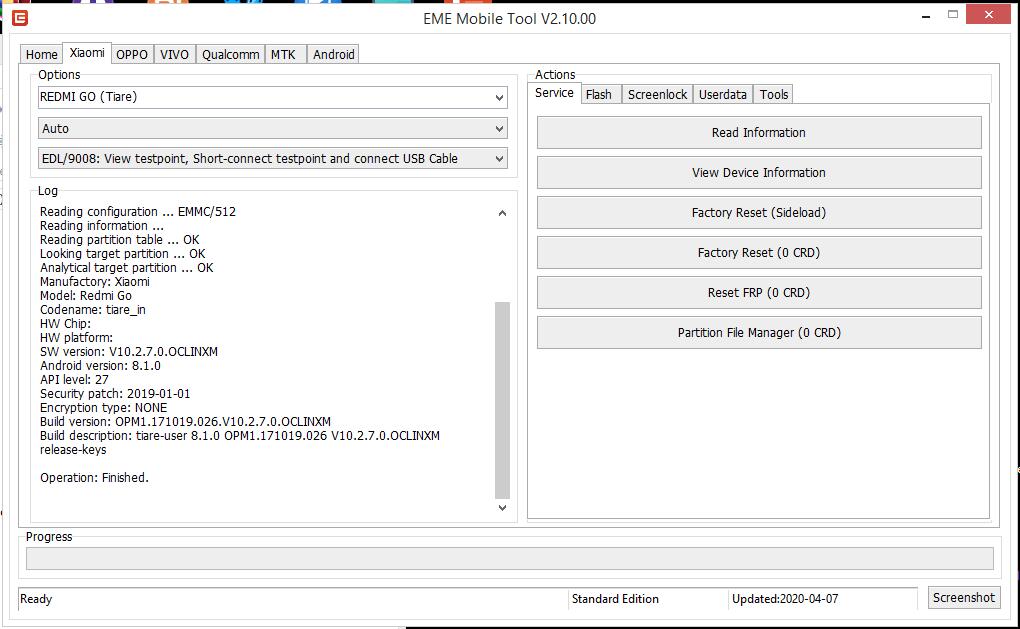Open the Home tab
Image resolution: width=1020 pixels, height=629 pixels.
click(x=42, y=55)
